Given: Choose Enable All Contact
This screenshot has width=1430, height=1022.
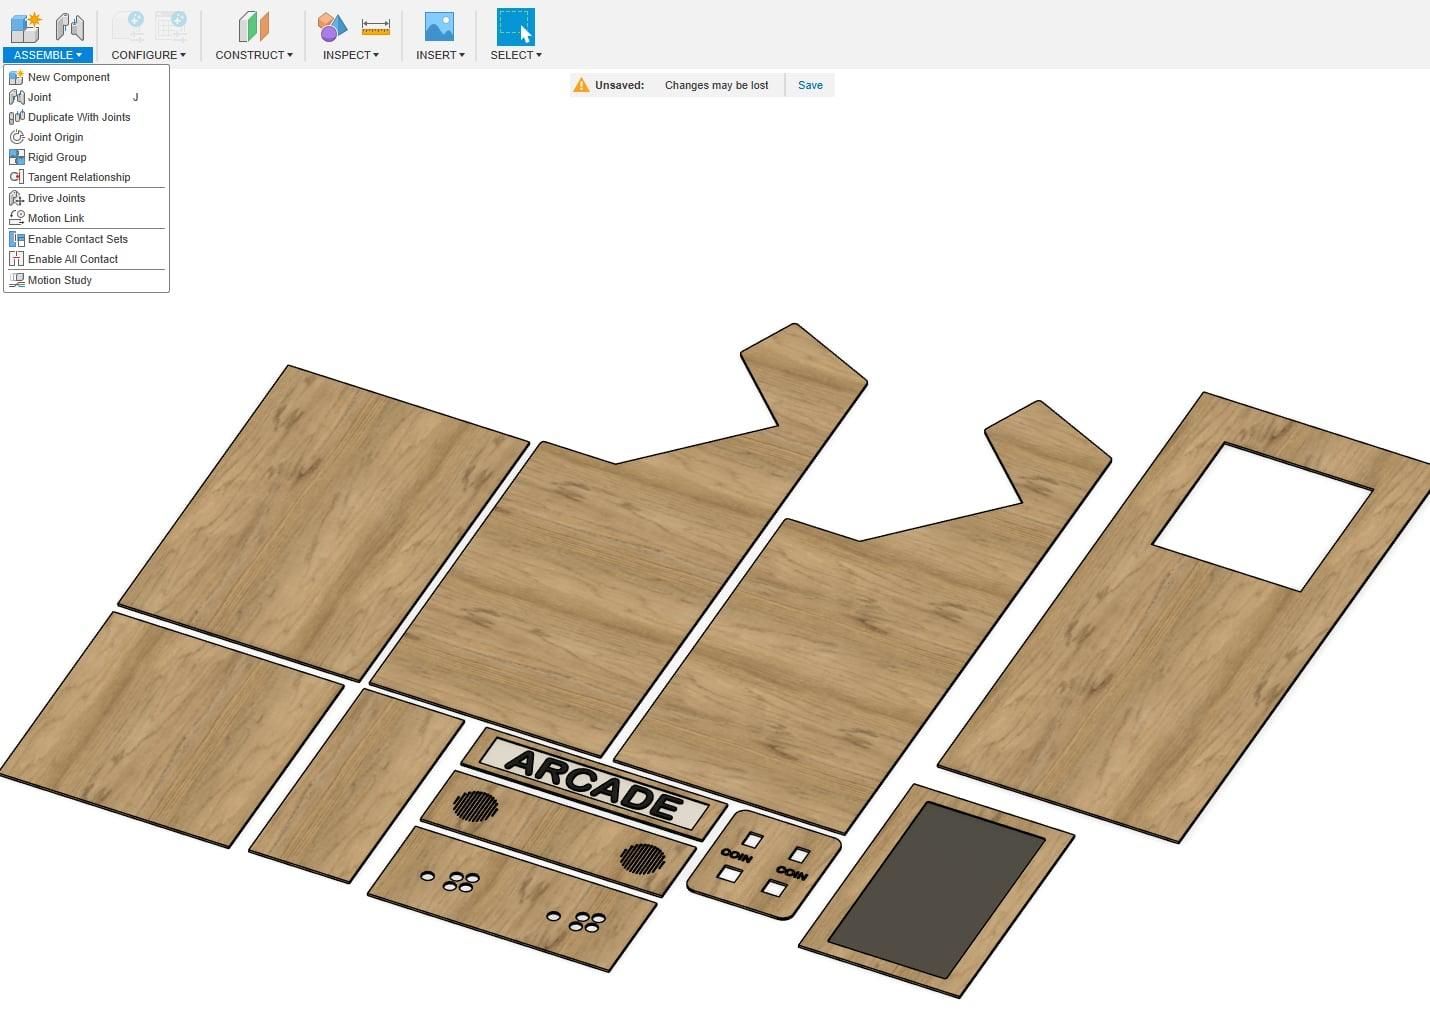Looking at the screenshot, I should 86,259.
